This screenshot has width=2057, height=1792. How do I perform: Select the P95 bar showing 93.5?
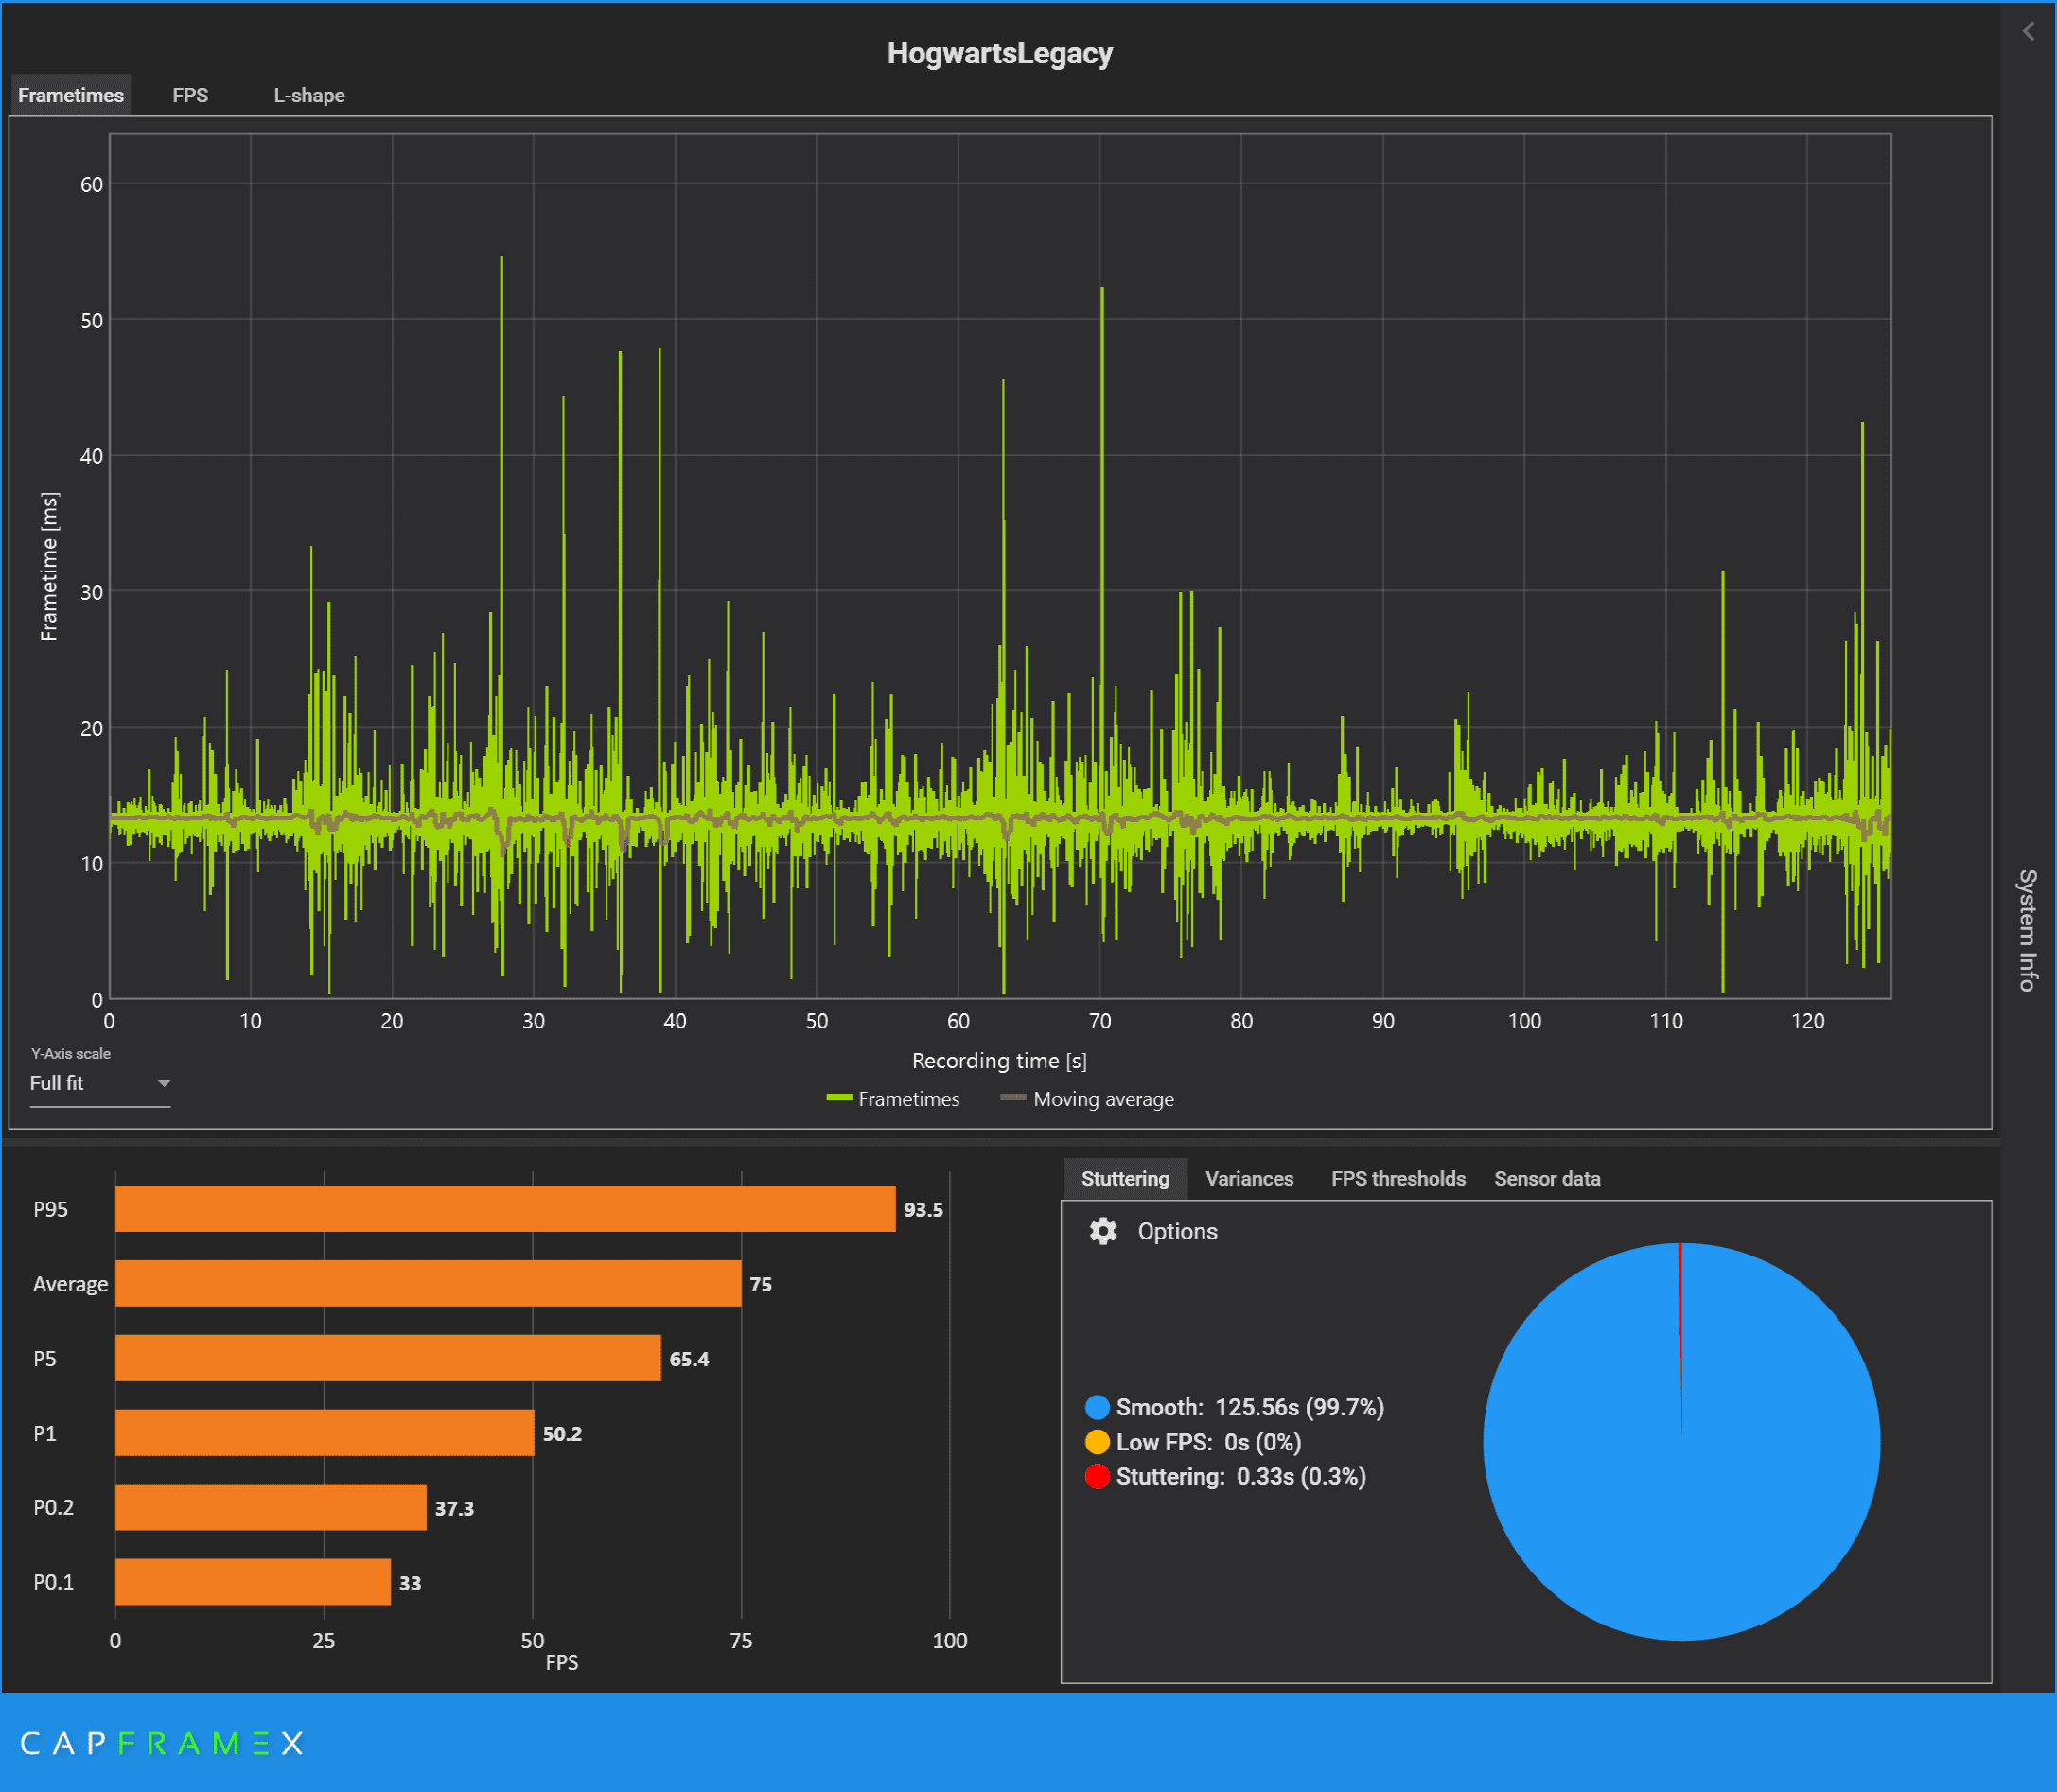(x=505, y=1209)
